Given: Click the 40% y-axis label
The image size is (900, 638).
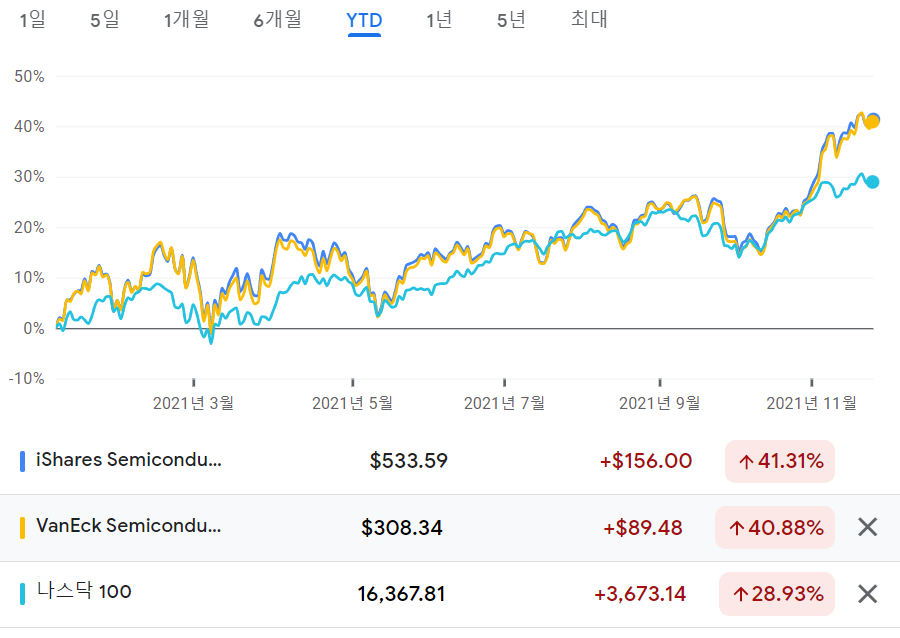Looking at the screenshot, I should [x=29, y=126].
